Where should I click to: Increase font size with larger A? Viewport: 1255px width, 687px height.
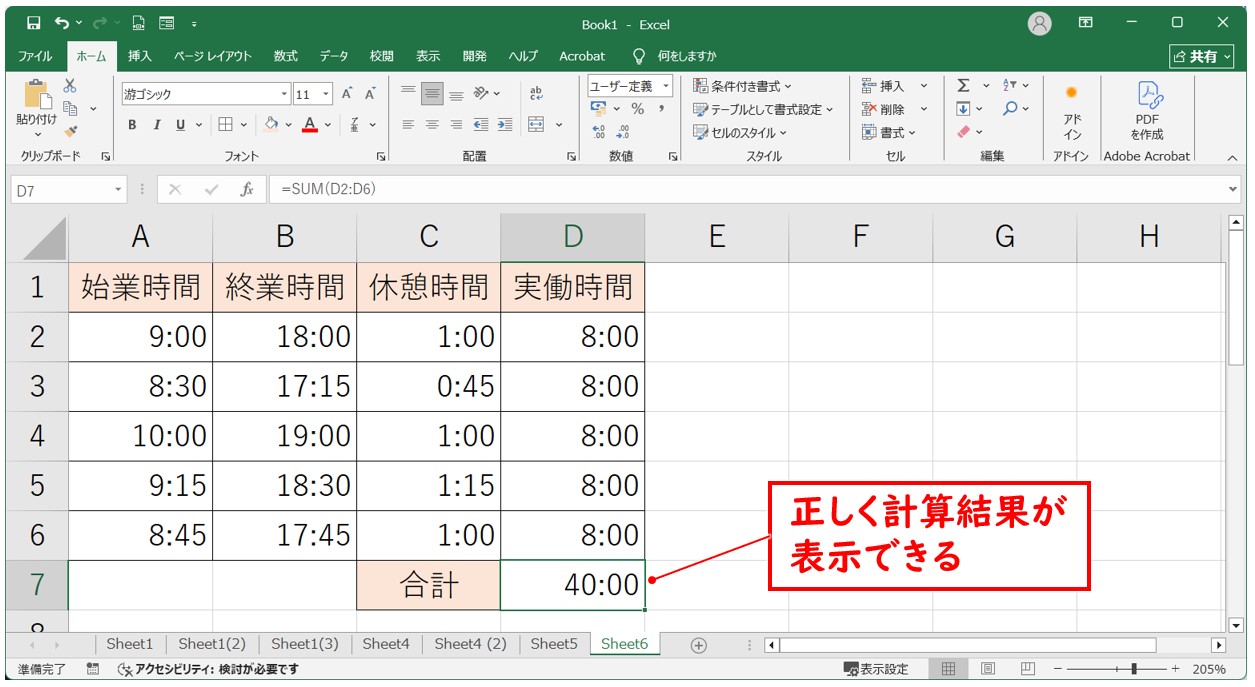point(347,94)
